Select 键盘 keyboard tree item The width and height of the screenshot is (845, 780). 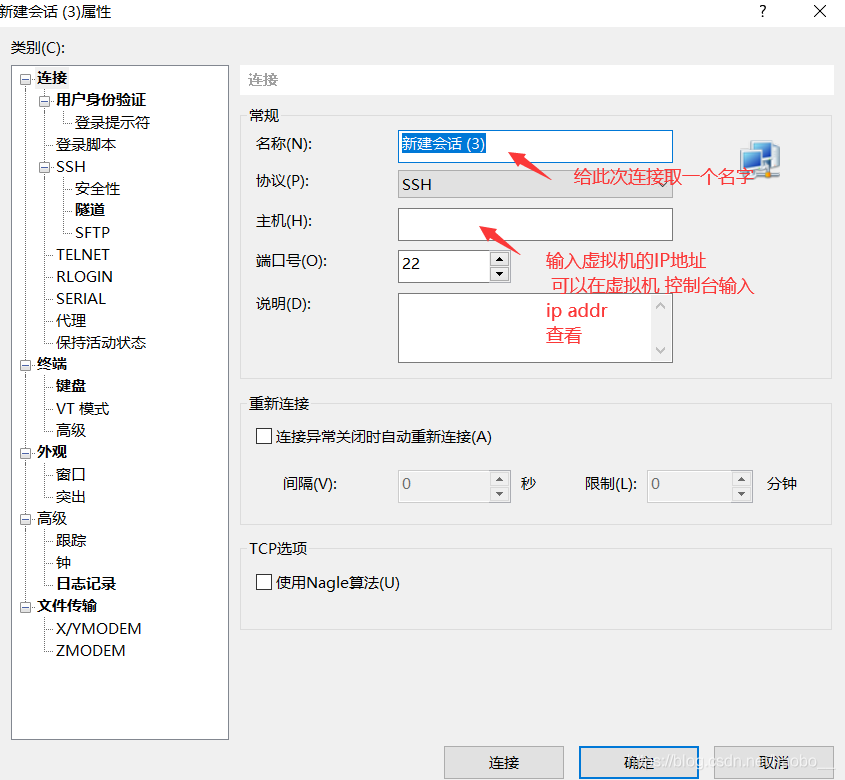click(x=71, y=386)
